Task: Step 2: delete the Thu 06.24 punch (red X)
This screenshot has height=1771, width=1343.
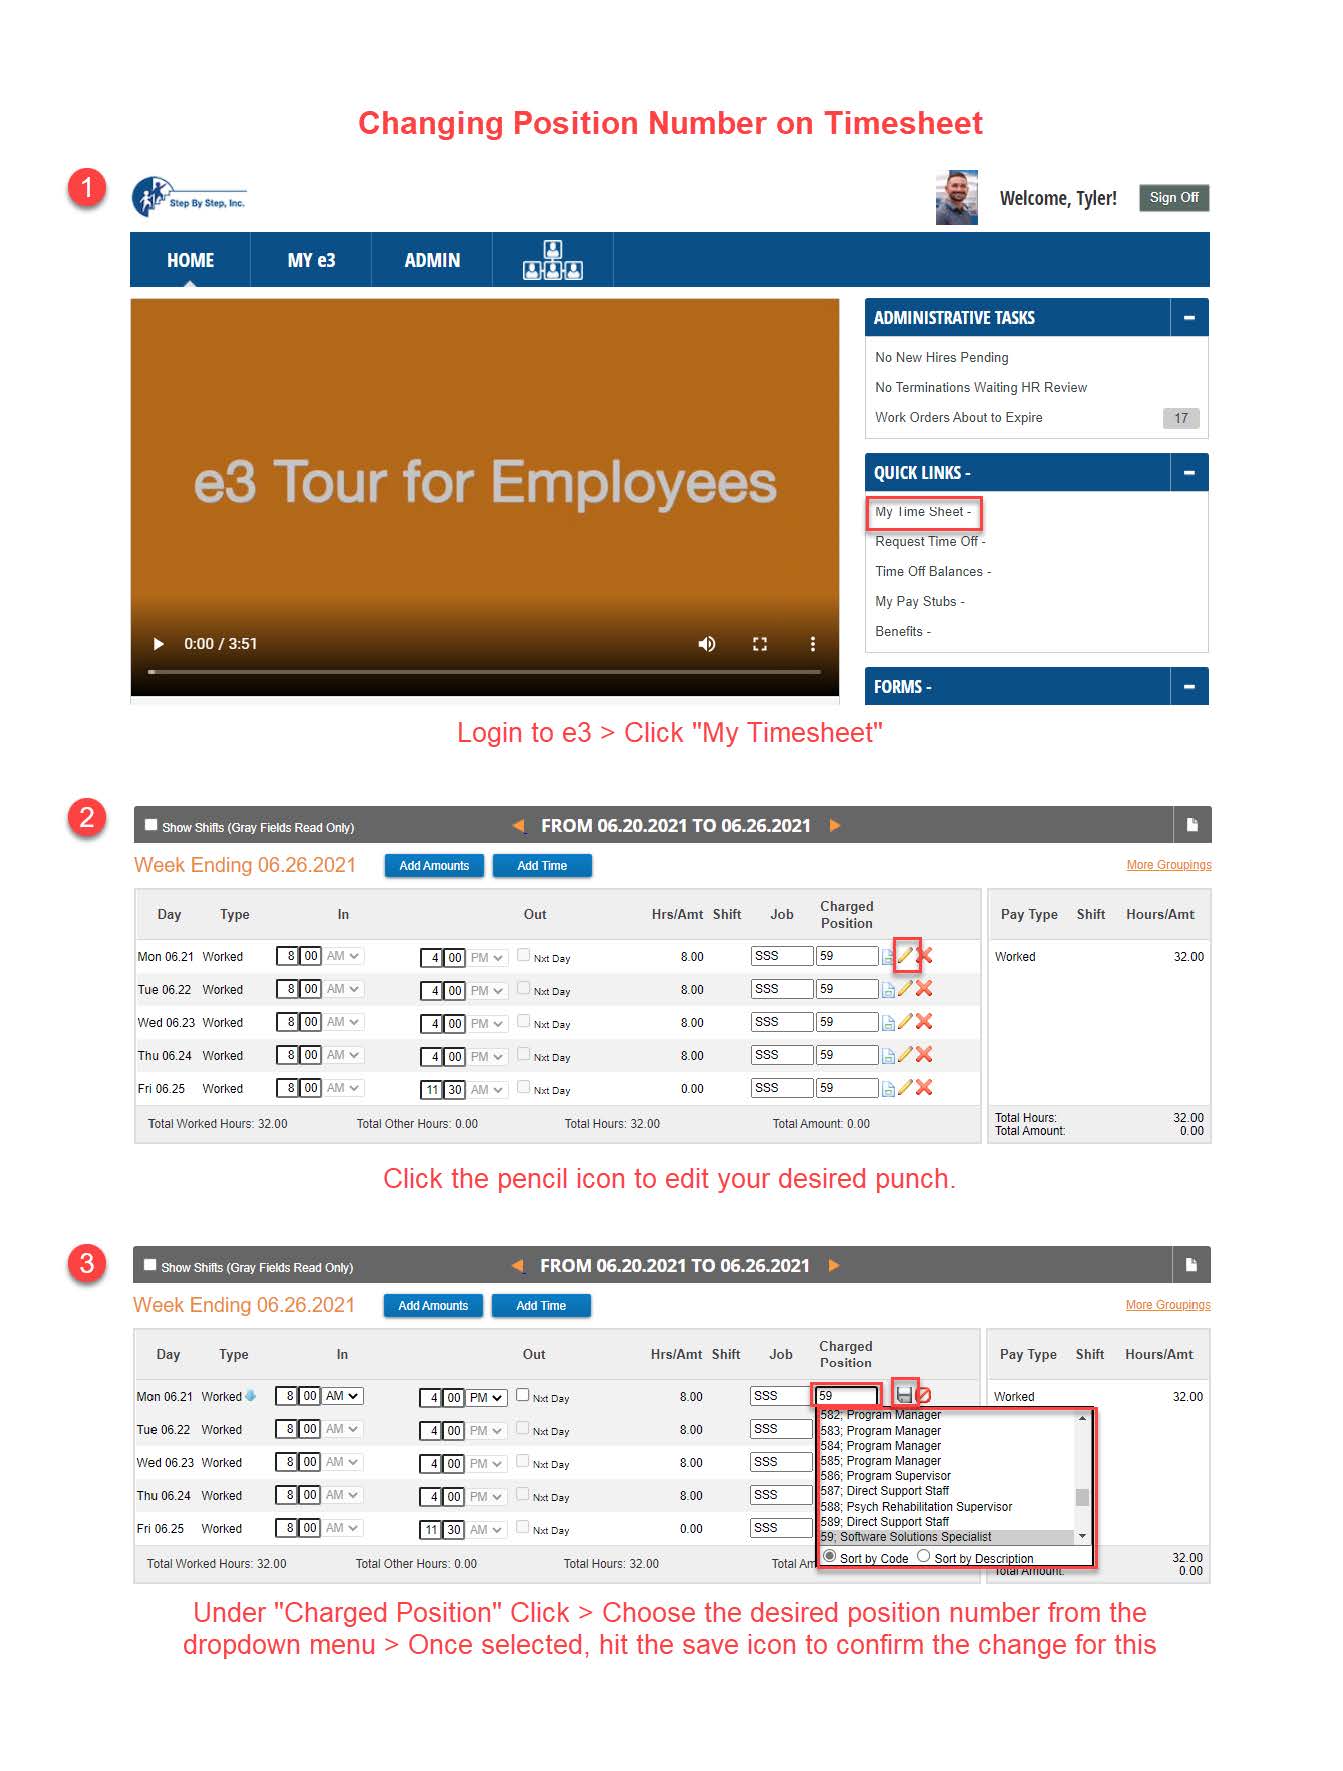Action: point(925,1054)
